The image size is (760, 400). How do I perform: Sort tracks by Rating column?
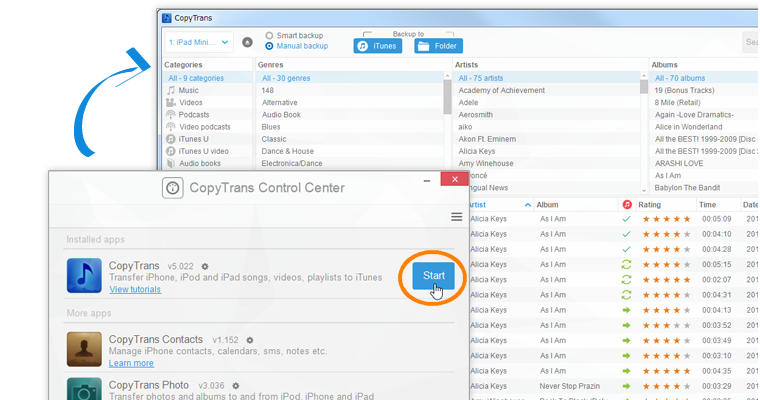tap(649, 205)
